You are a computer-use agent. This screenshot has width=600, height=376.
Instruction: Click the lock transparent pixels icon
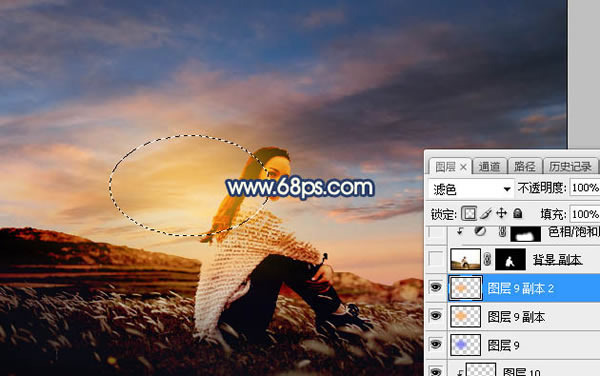tap(469, 213)
